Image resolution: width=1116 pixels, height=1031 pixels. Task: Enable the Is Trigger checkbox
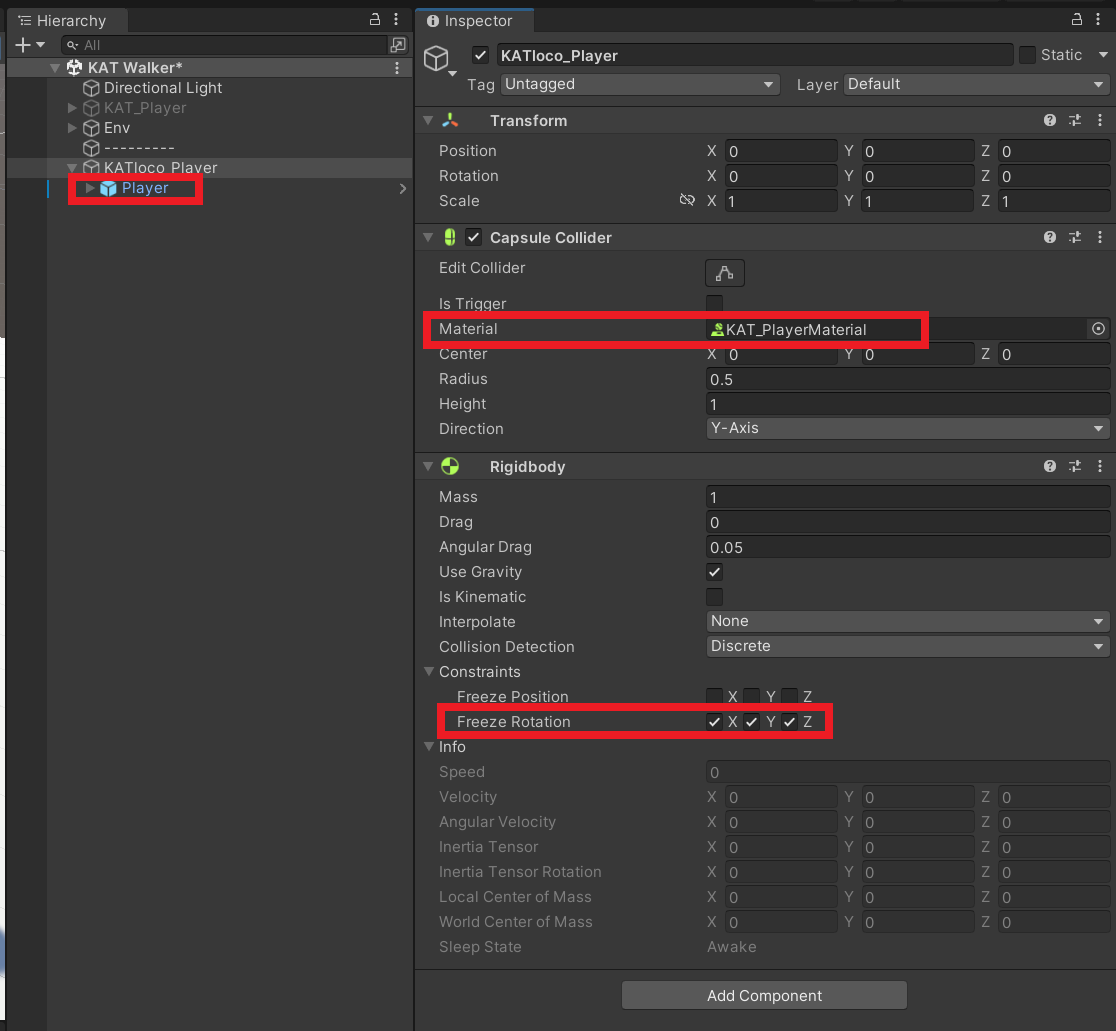715,303
